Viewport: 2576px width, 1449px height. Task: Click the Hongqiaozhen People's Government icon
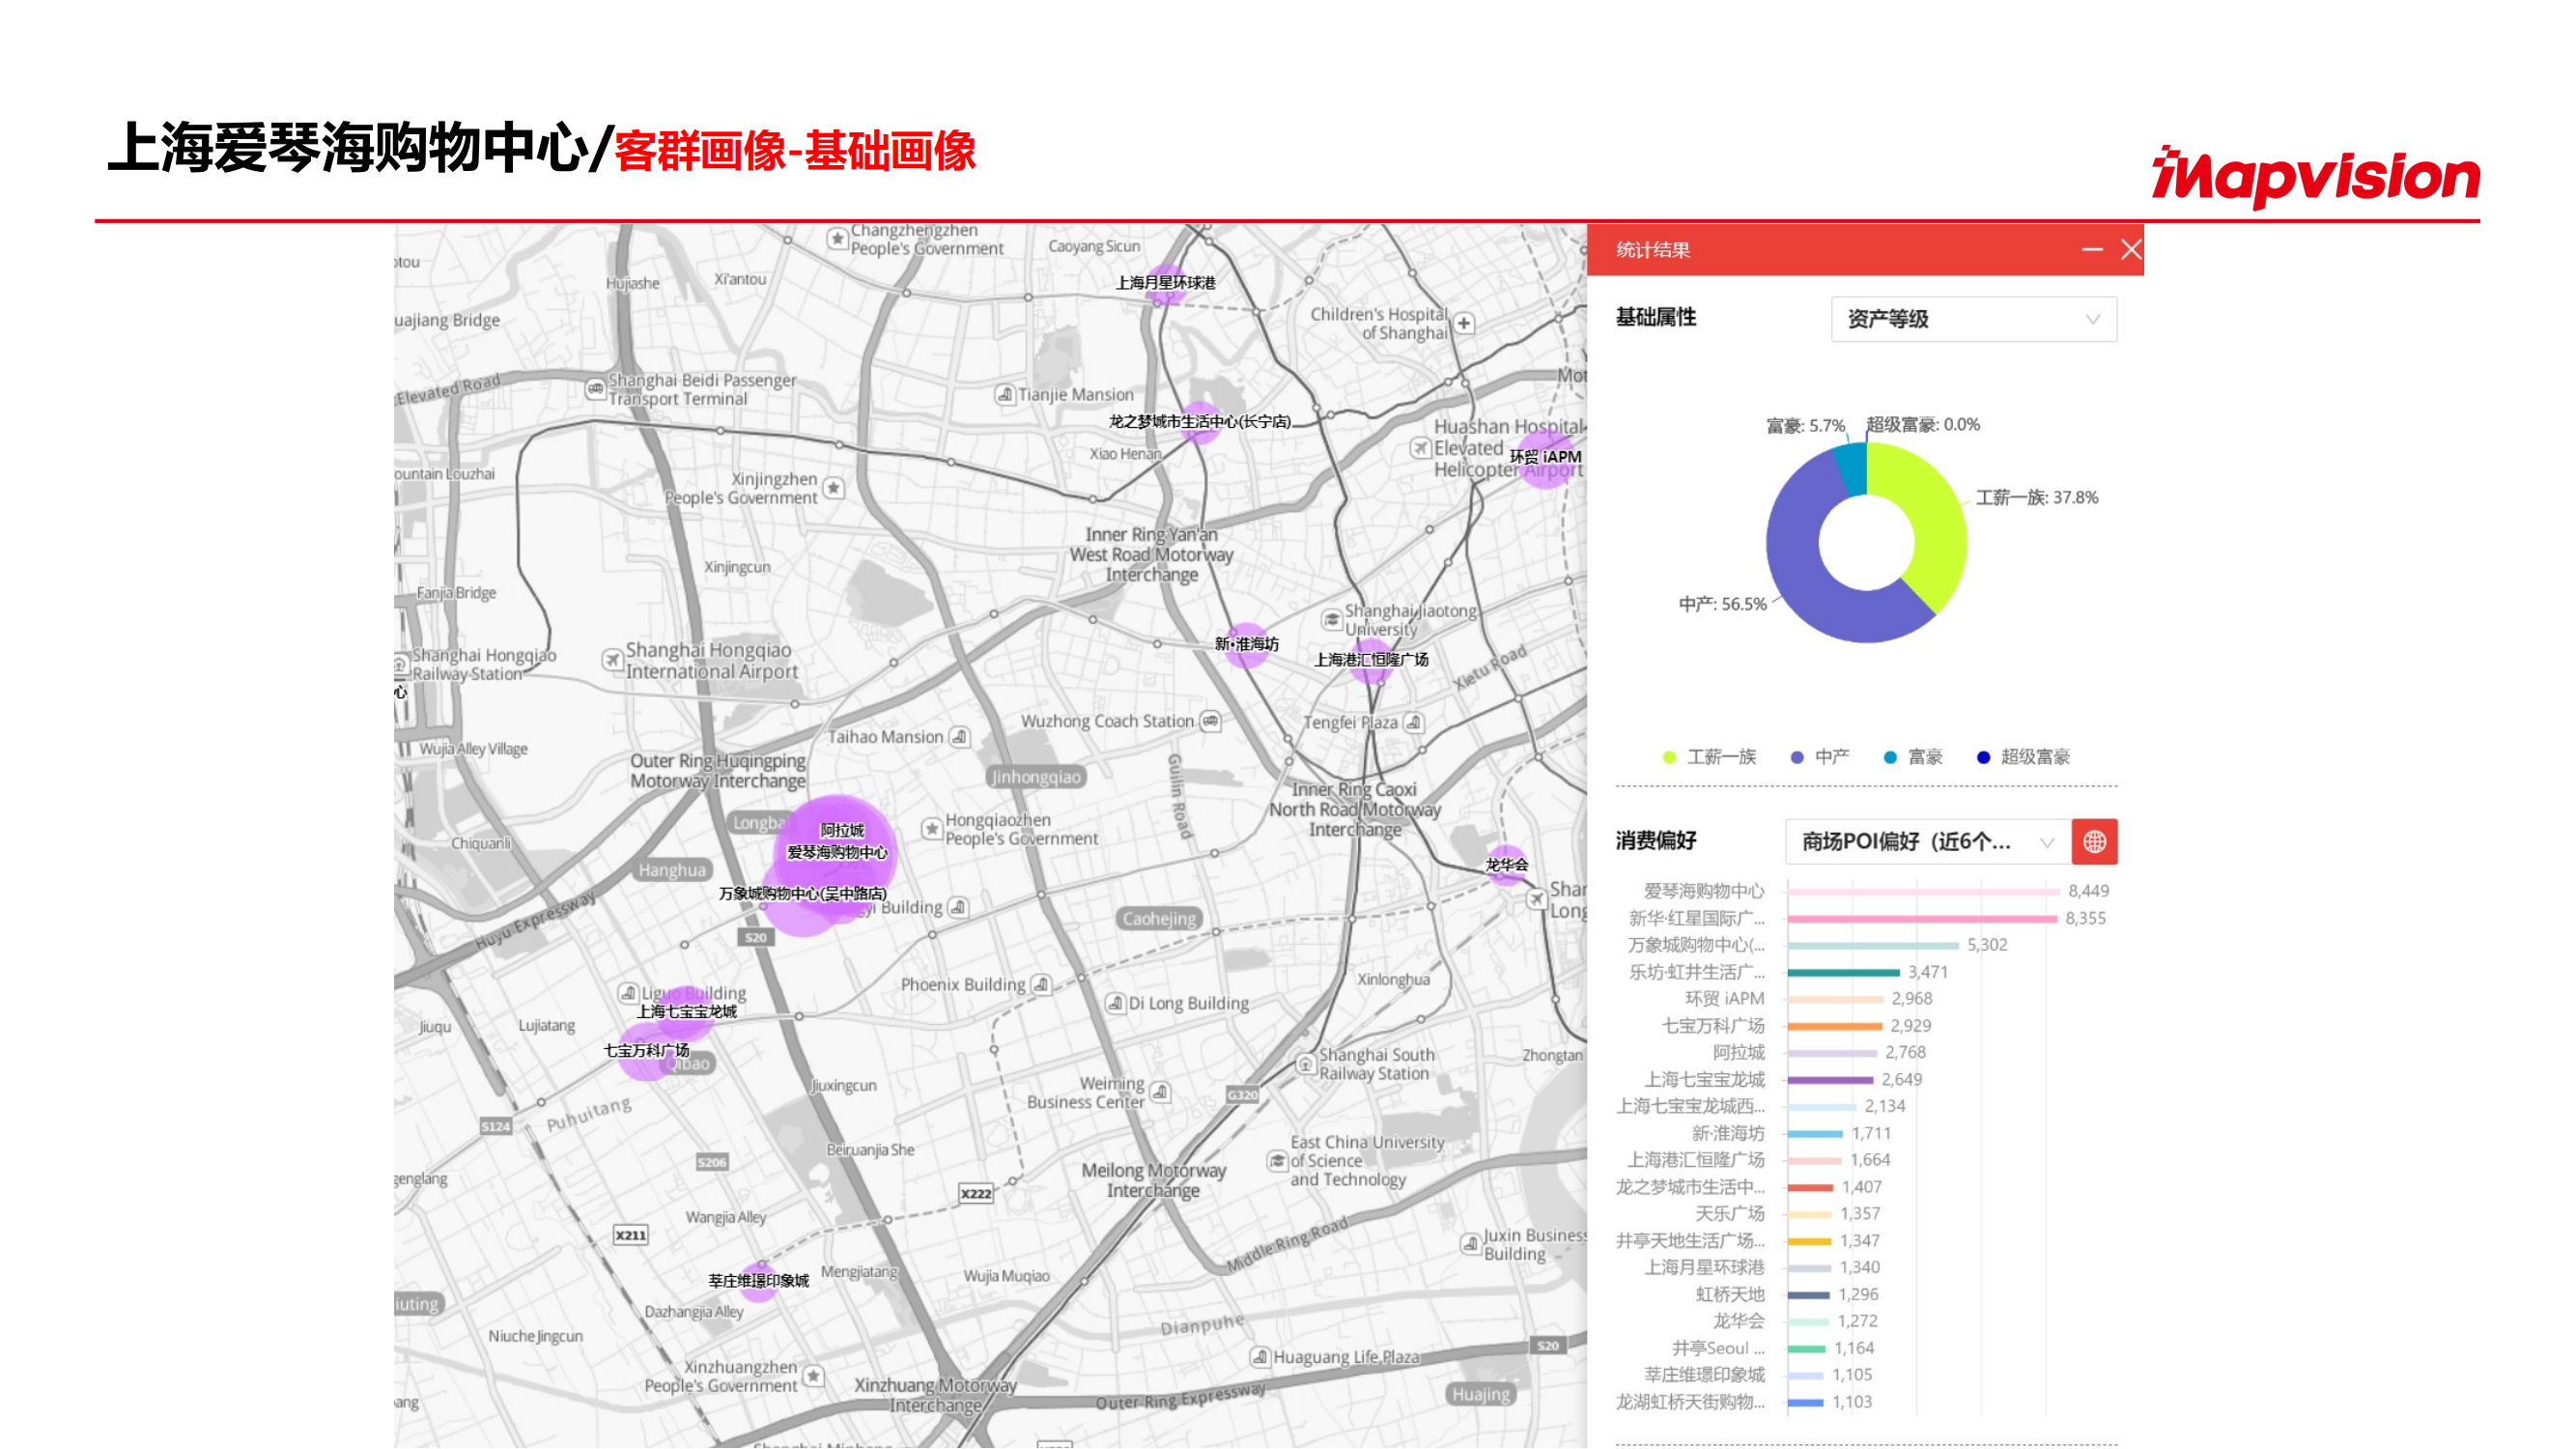point(931,829)
